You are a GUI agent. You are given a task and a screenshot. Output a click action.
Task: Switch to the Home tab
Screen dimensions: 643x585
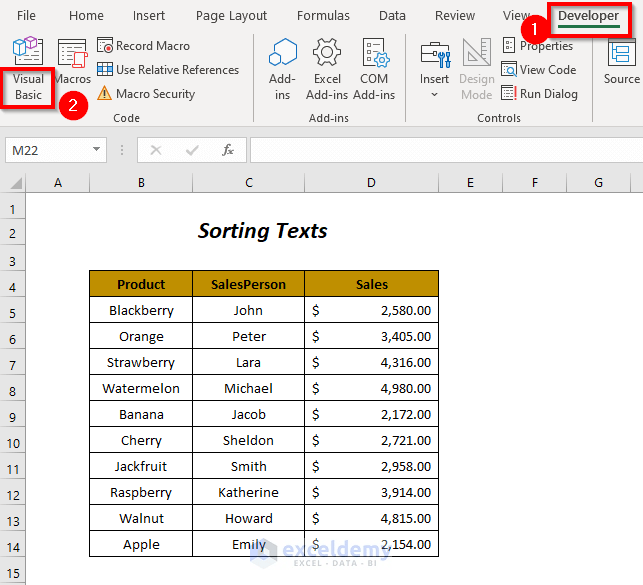click(86, 16)
